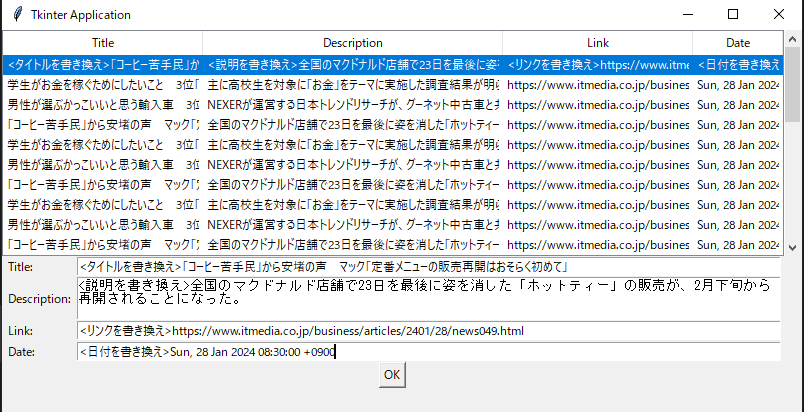
Task: Maximize the Tkinter Application window
Action: (733, 15)
